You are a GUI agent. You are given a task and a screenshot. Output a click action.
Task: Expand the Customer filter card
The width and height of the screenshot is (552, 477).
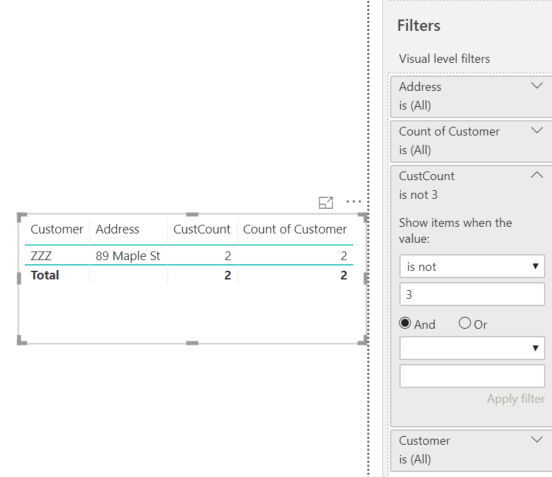537,439
